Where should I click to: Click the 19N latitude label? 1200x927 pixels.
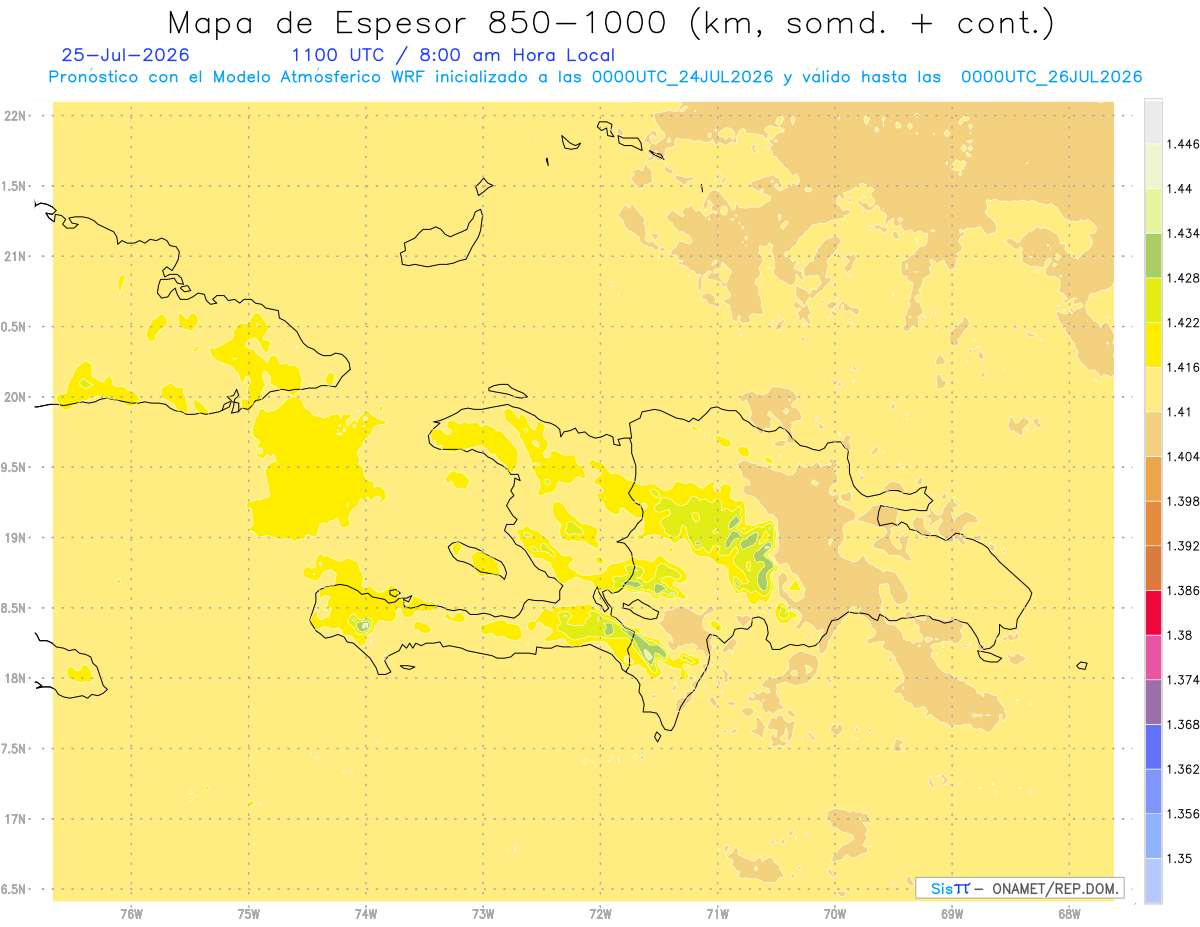coord(16,537)
